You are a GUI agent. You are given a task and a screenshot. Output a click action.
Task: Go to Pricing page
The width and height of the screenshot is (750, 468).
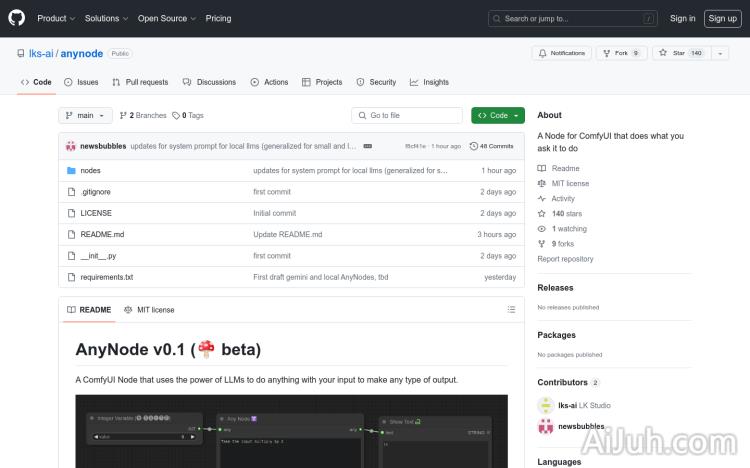click(218, 18)
